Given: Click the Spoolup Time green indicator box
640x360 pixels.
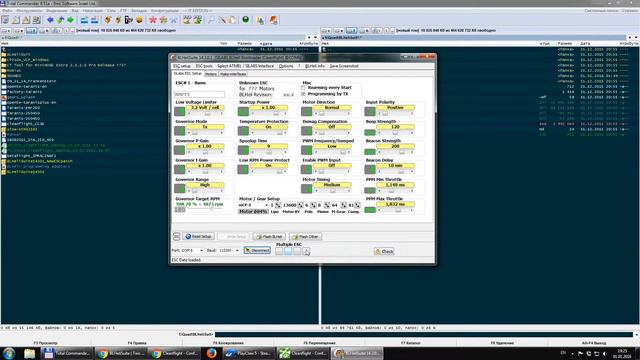Looking at the screenshot, I should pyautogui.click(x=243, y=150).
